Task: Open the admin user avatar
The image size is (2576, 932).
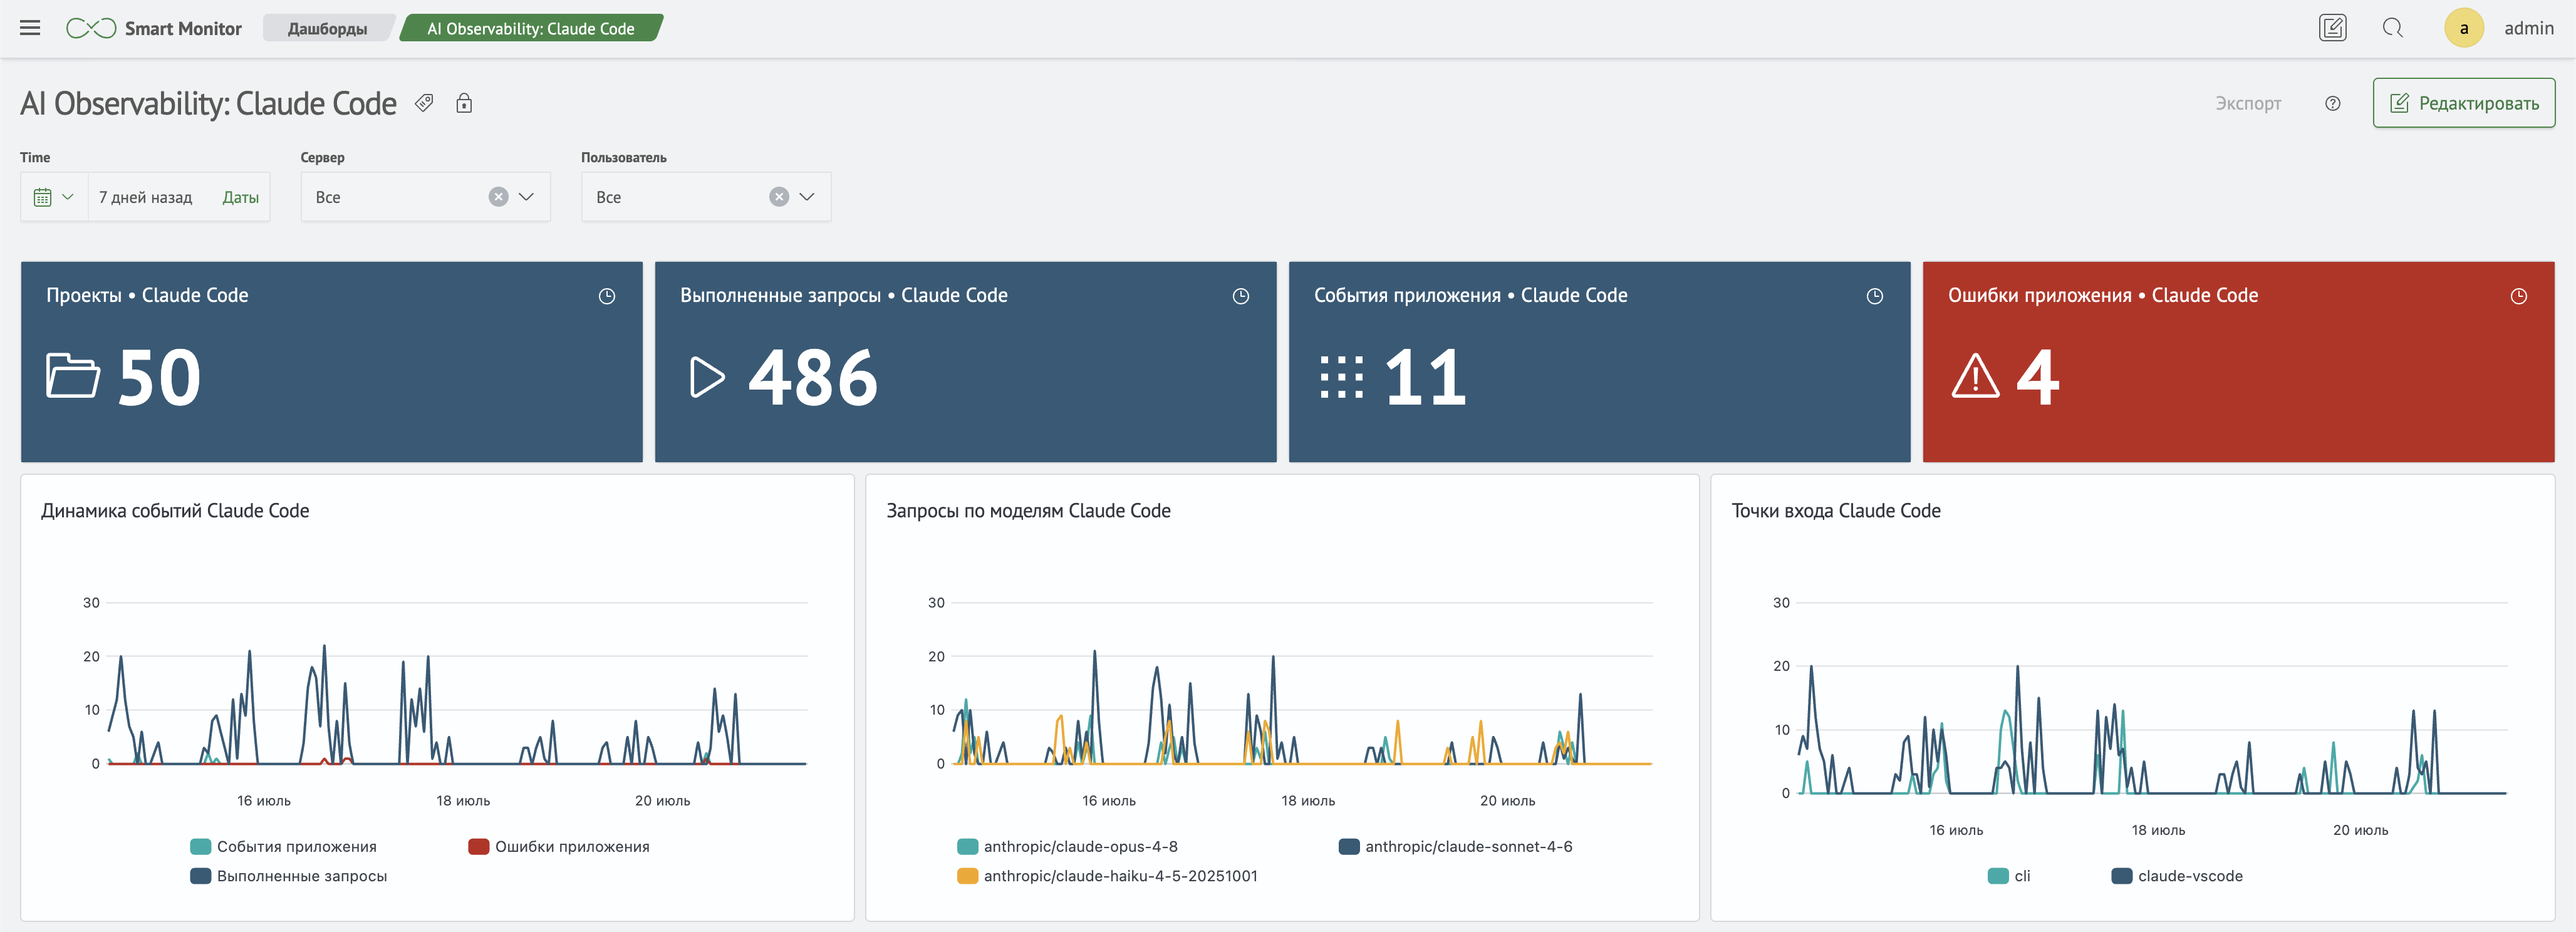Action: [x=2464, y=28]
